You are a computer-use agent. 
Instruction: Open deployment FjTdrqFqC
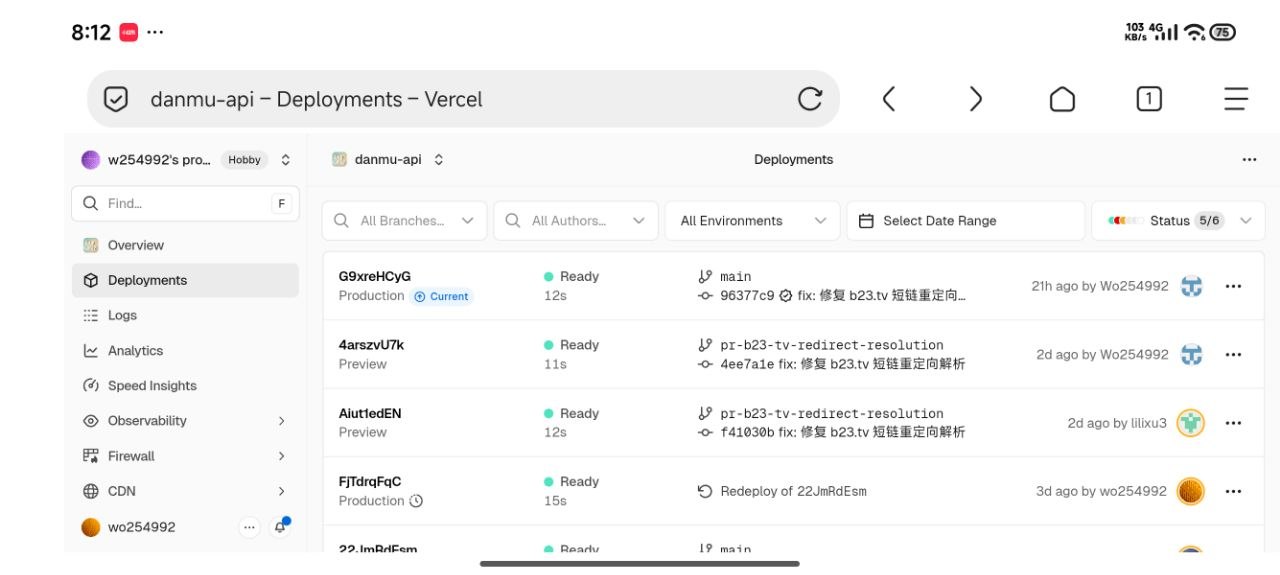point(370,481)
